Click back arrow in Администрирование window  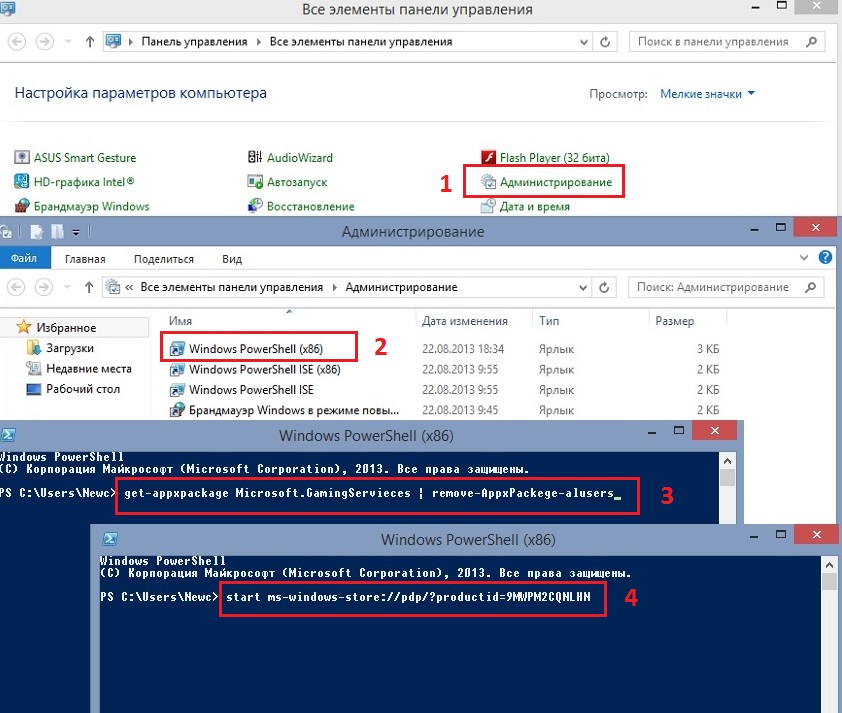pos(16,287)
